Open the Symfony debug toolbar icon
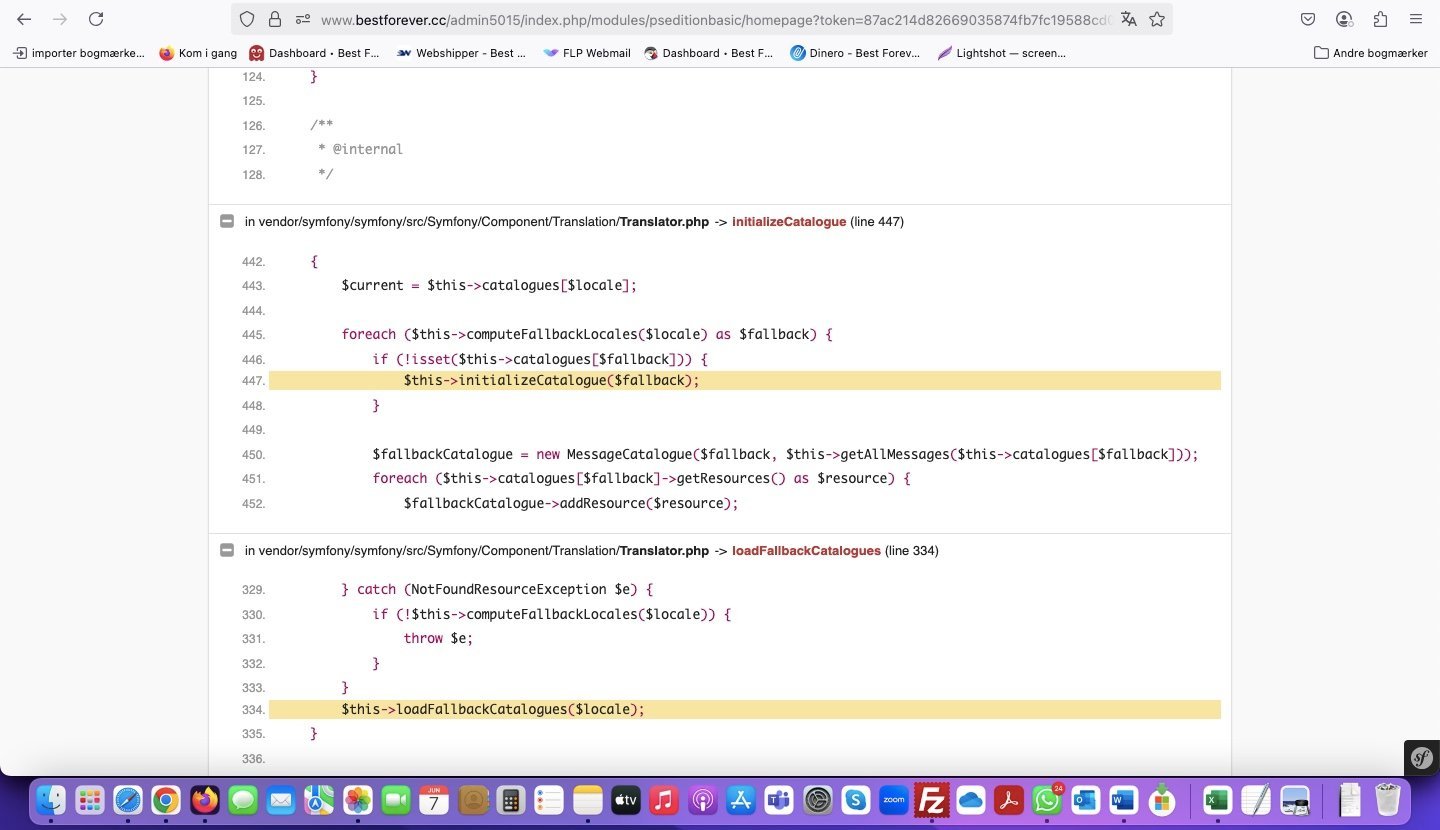The height and width of the screenshot is (830, 1440). (x=1422, y=758)
